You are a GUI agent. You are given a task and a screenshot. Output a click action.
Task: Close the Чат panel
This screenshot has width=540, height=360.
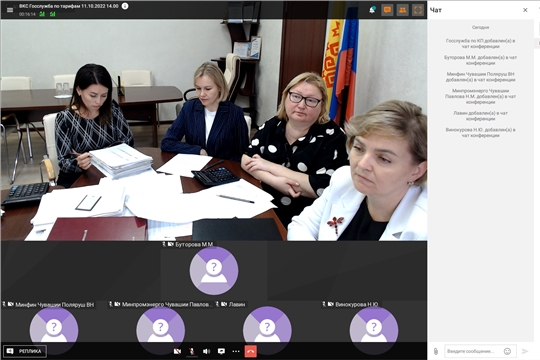[x=525, y=10]
